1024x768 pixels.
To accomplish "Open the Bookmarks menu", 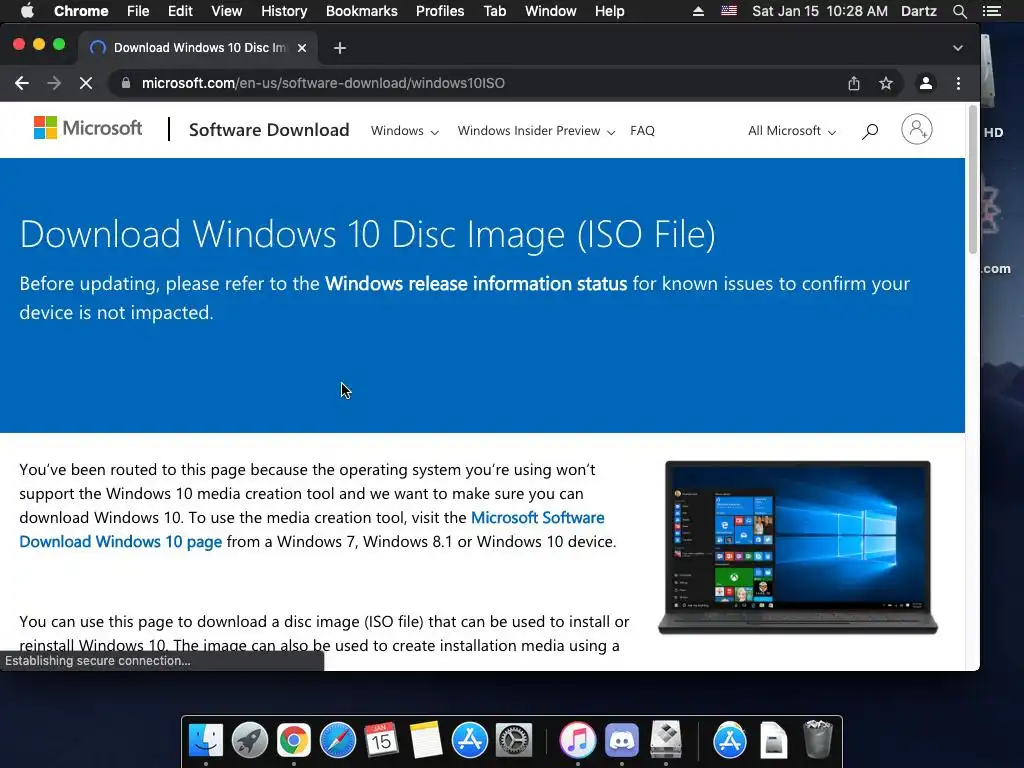I will point(362,11).
